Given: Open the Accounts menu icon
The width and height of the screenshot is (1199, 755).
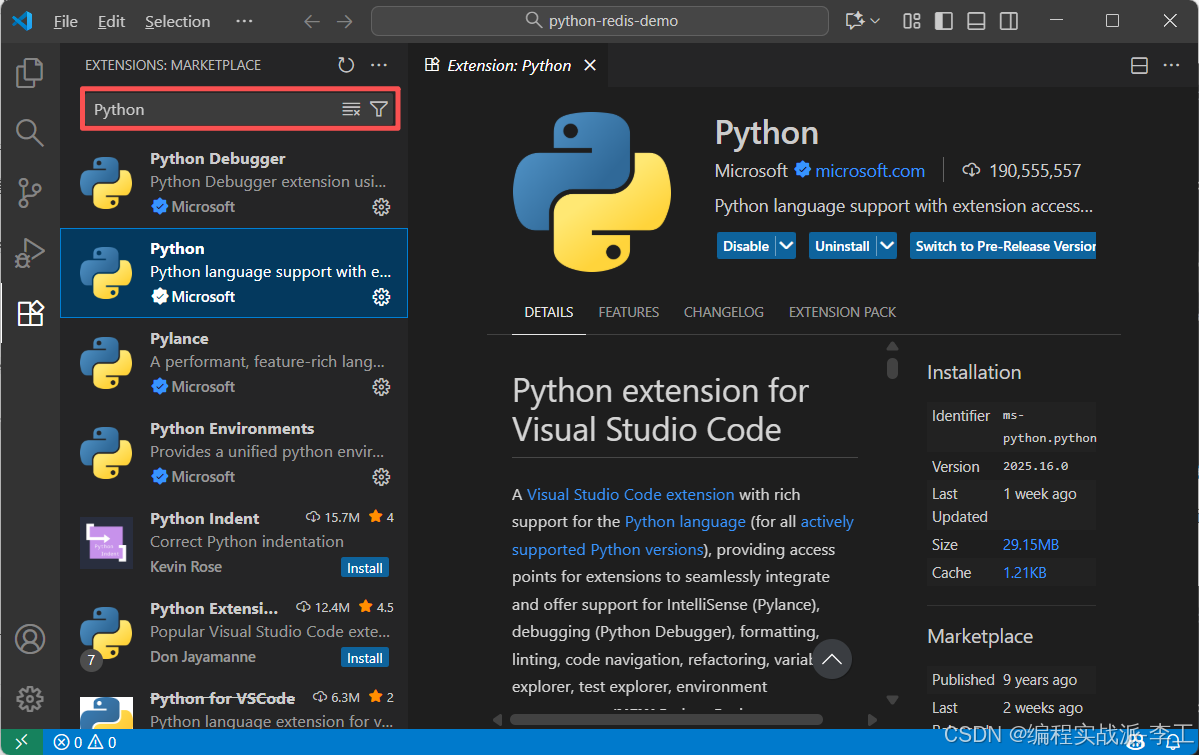Looking at the screenshot, I should click(30, 639).
